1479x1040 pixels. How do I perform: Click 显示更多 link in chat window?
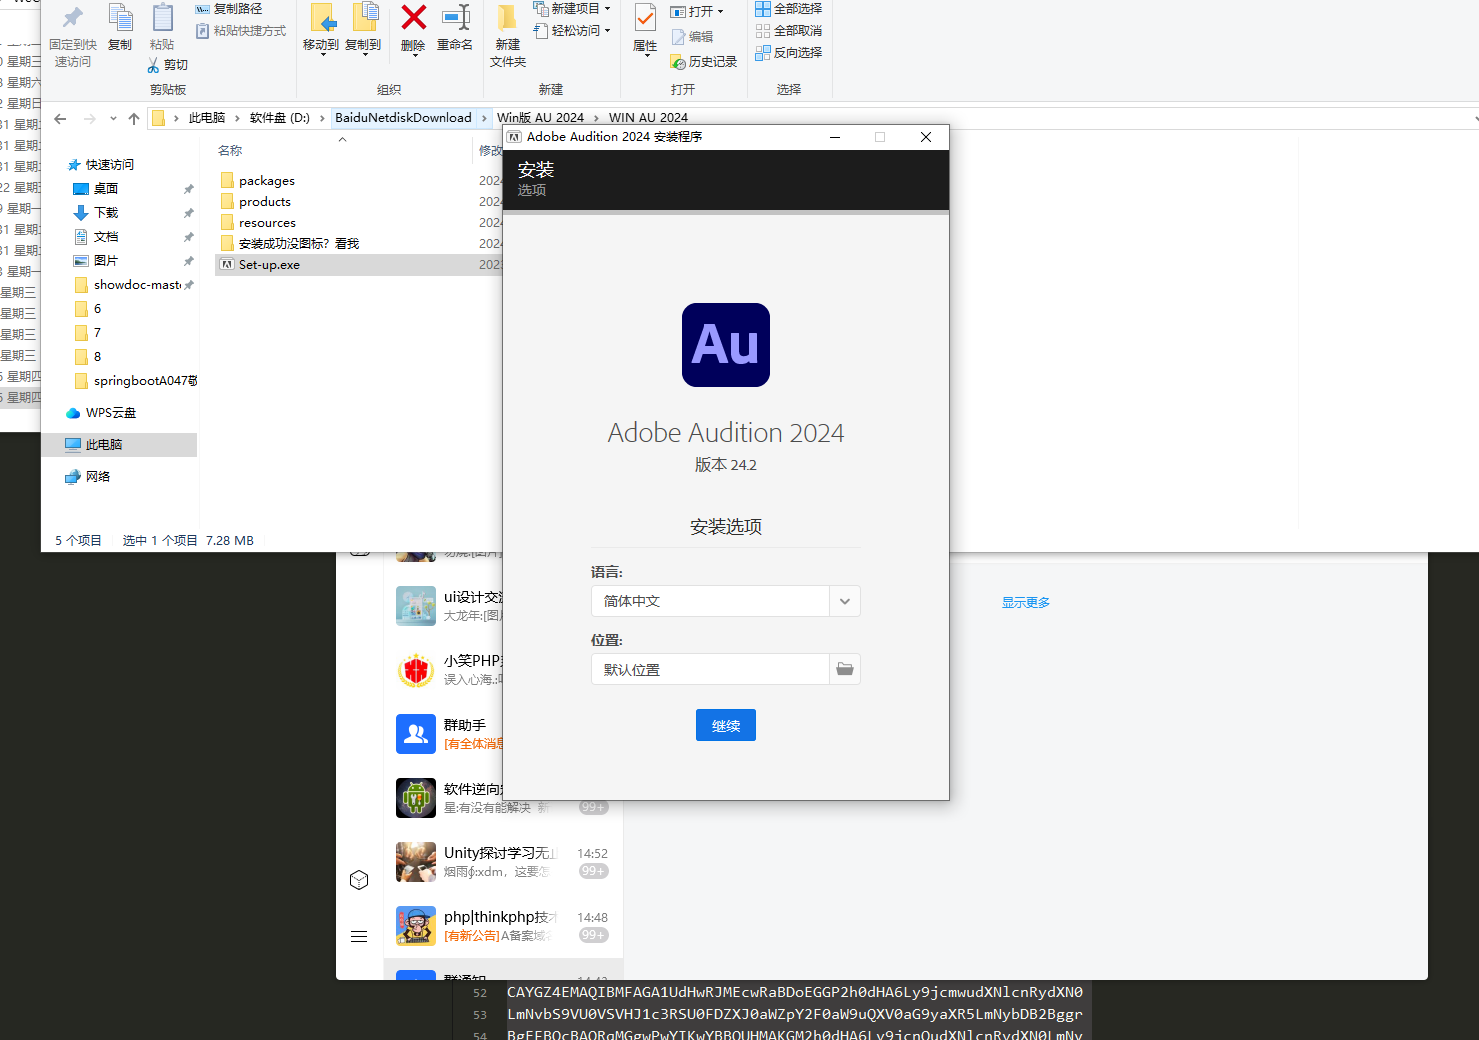click(x=1026, y=603)
